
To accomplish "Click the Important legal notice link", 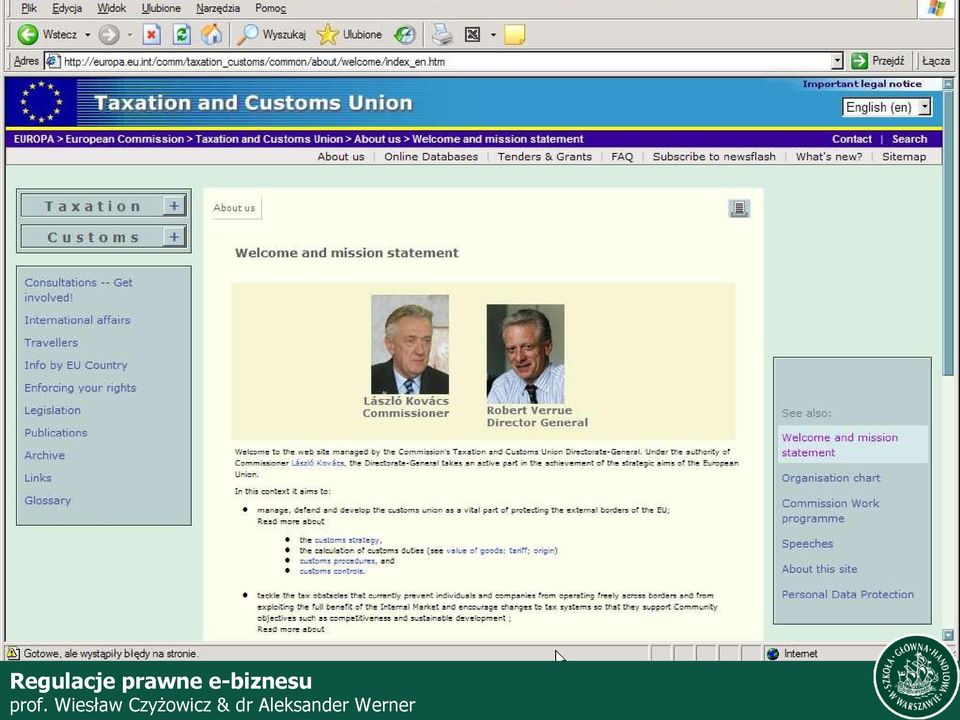I will click(862, 84).
